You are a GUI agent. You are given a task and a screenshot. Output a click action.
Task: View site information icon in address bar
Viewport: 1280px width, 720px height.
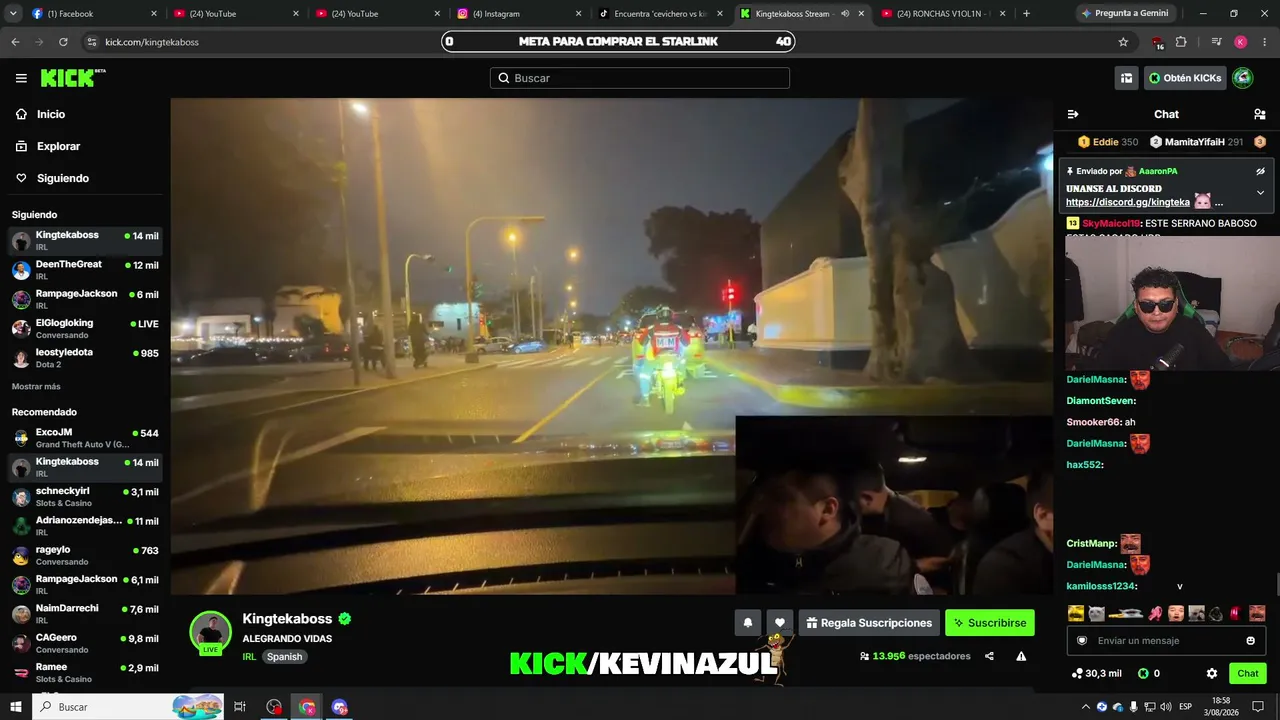click(92, 42)
